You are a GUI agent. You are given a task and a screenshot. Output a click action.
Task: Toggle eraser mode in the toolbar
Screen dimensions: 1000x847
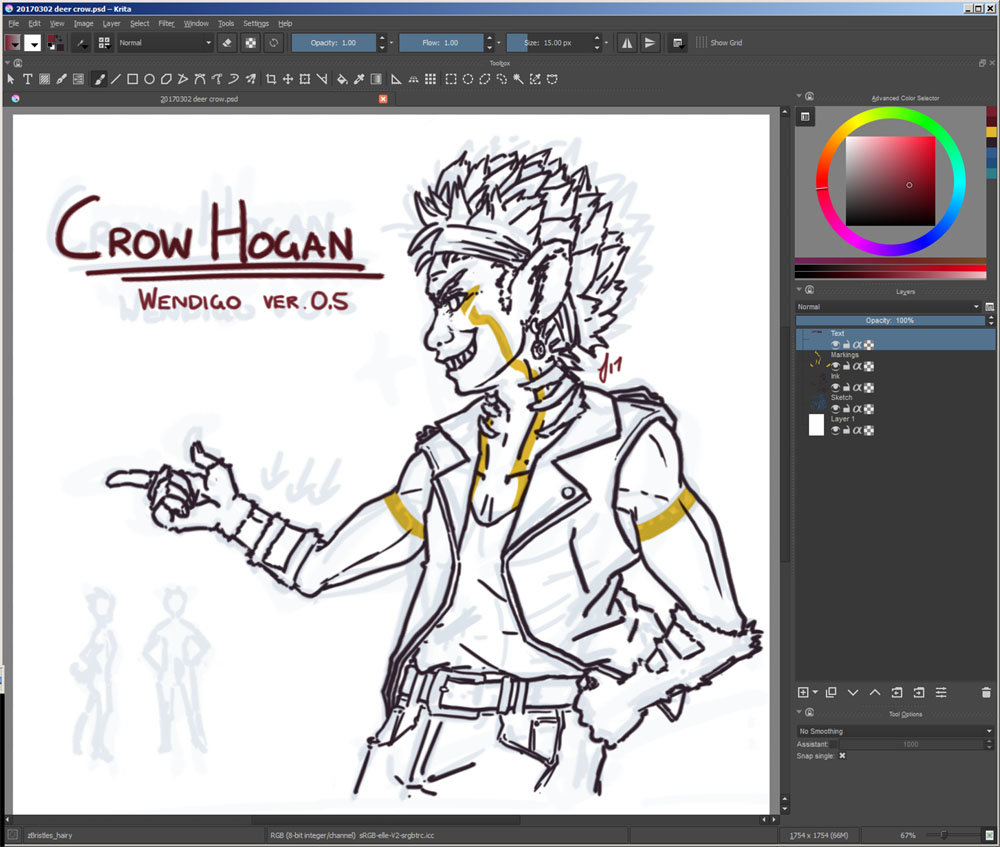point(227,43)
